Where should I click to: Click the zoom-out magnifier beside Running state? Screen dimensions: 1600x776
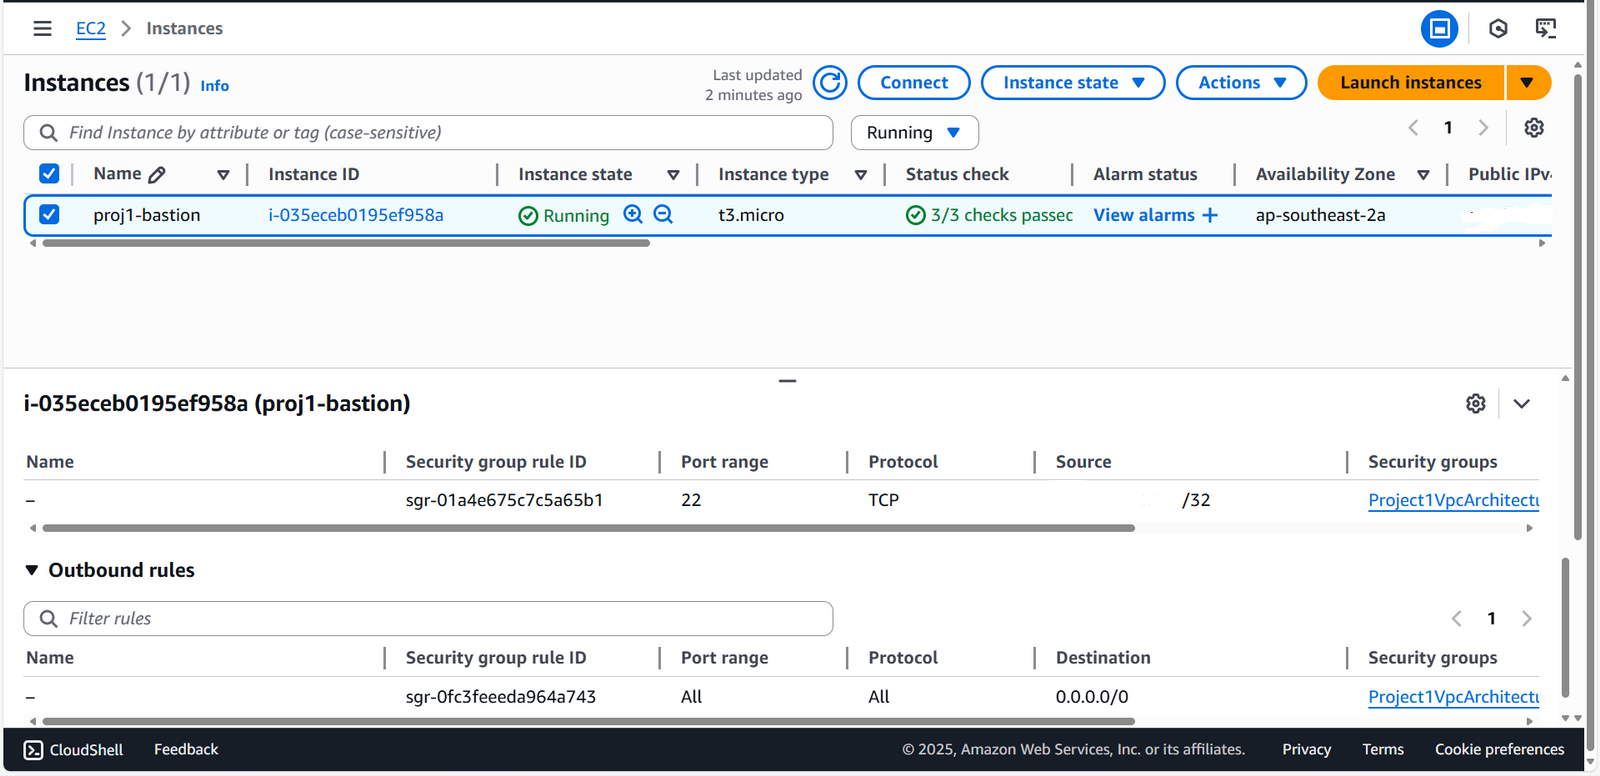pyautogui.click(x=663, y=214)
